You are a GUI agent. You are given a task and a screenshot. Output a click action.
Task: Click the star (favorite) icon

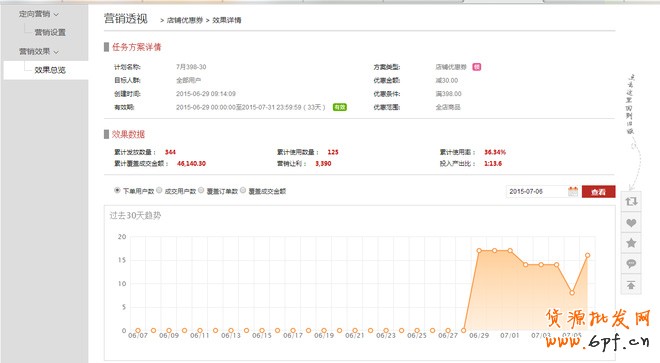[631, 243]
